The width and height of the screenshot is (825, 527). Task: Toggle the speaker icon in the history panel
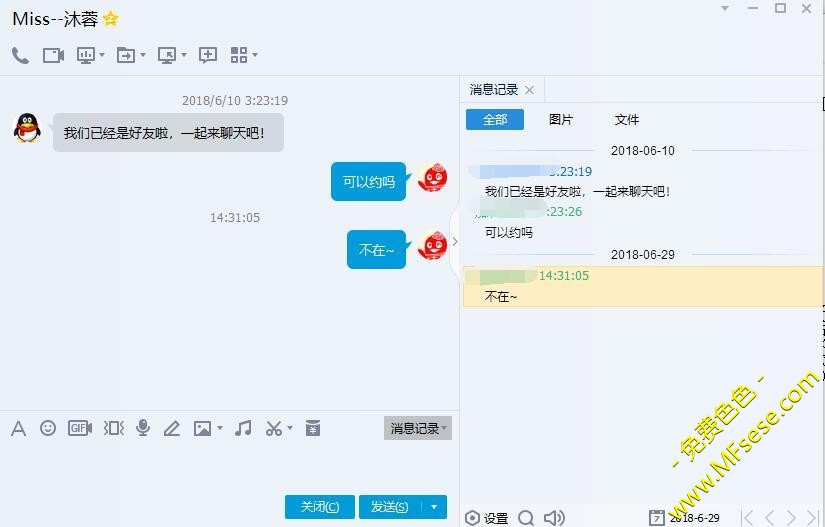[553, 517]
